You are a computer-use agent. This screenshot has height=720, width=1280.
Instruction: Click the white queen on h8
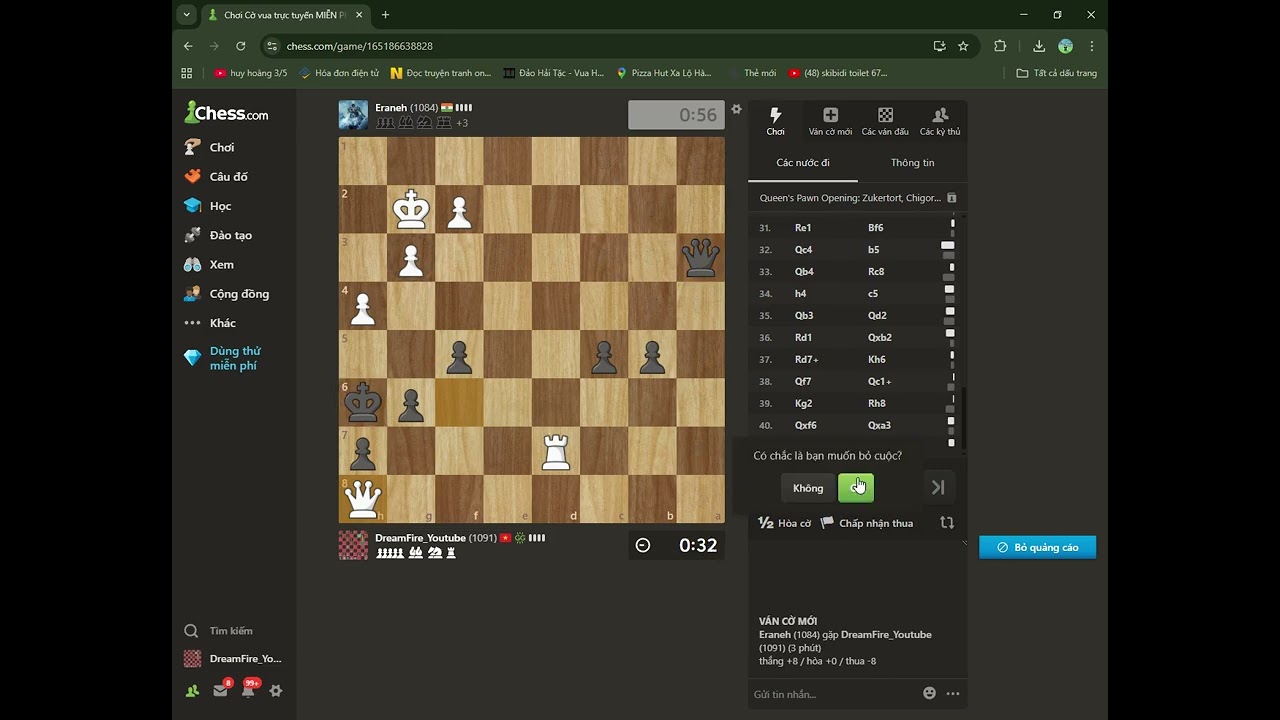[x=363, y=498]
